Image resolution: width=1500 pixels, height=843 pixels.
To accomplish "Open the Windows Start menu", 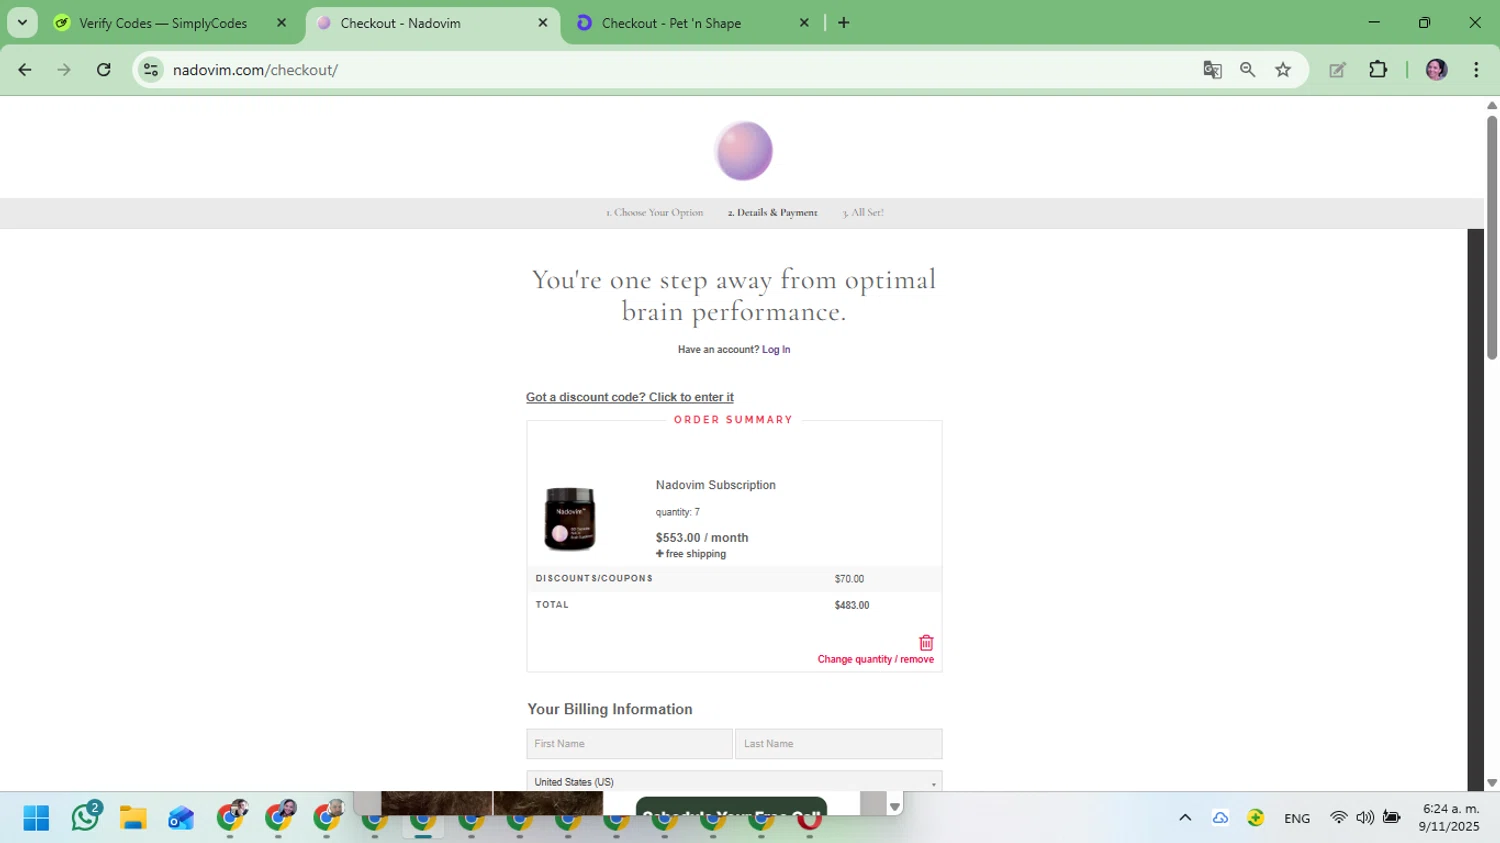I will pos(36,818).
